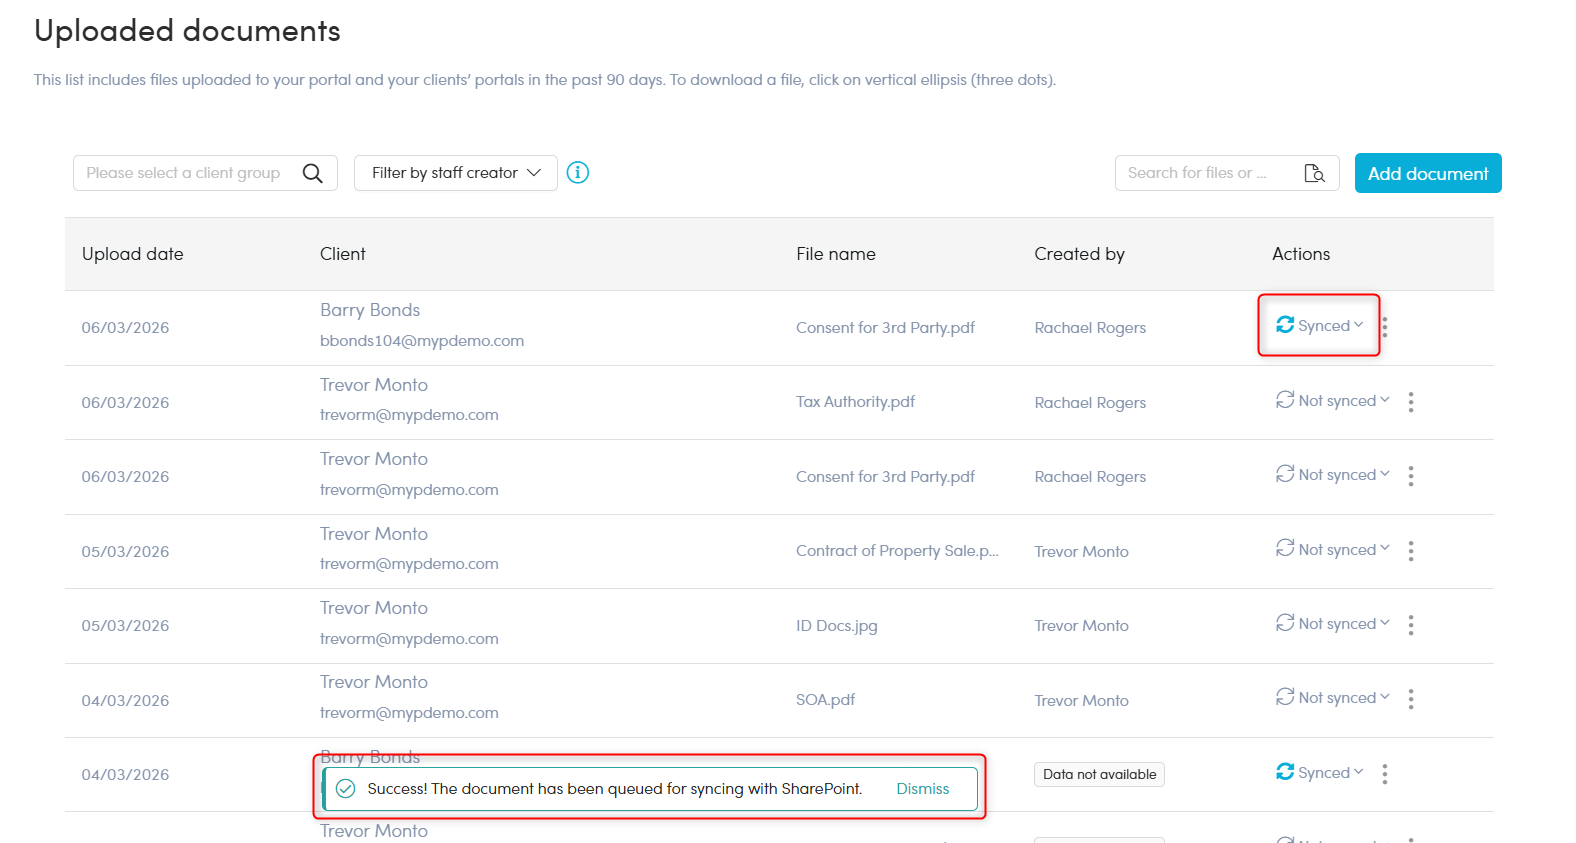Click the ellipsis for Contract of Property Sale row
Screen dimensions: 1576x843
click(1411, 551)
